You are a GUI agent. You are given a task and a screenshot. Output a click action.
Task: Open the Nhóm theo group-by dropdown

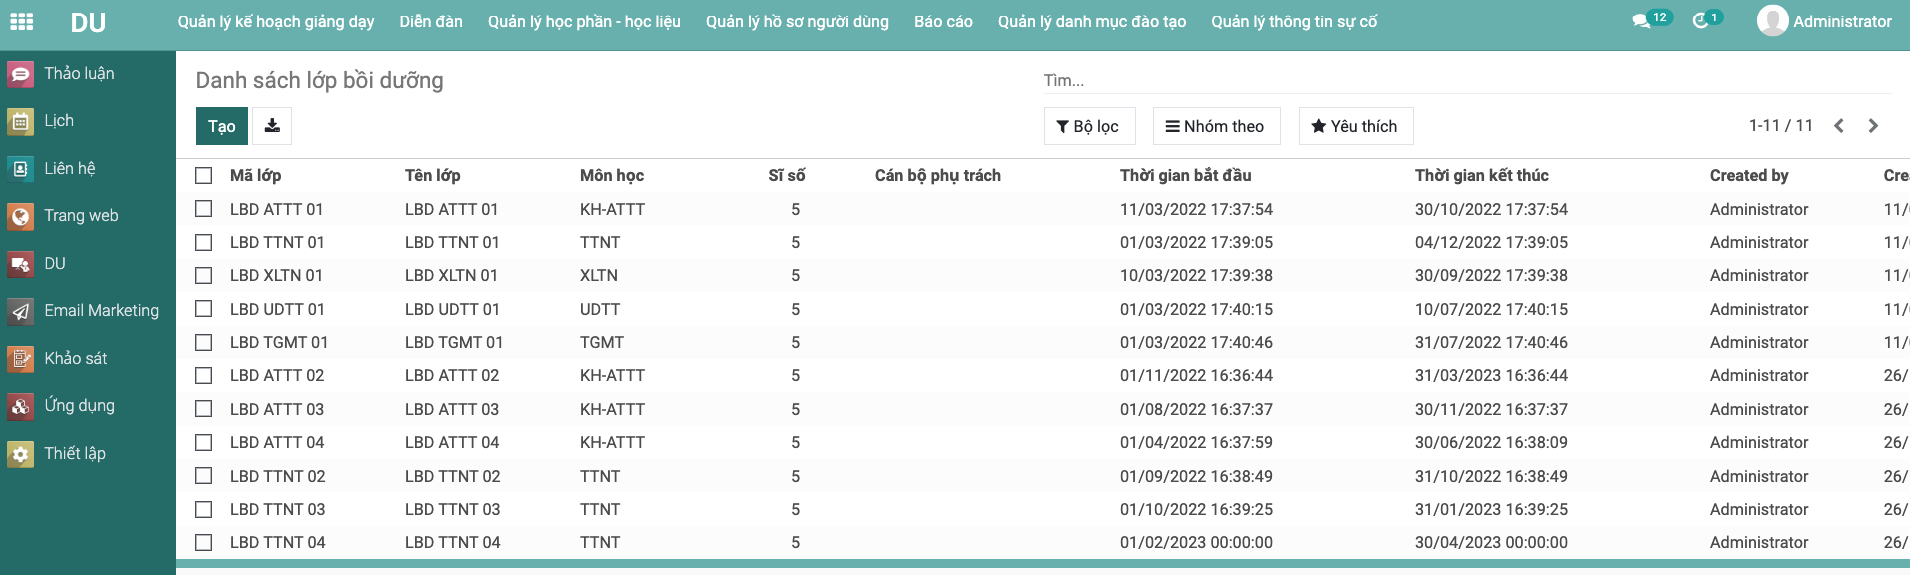point(1216,126)
